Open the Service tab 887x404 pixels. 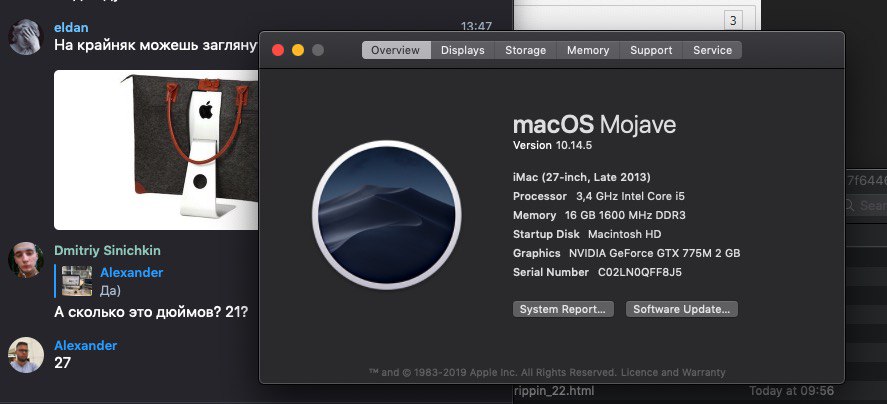712,50
